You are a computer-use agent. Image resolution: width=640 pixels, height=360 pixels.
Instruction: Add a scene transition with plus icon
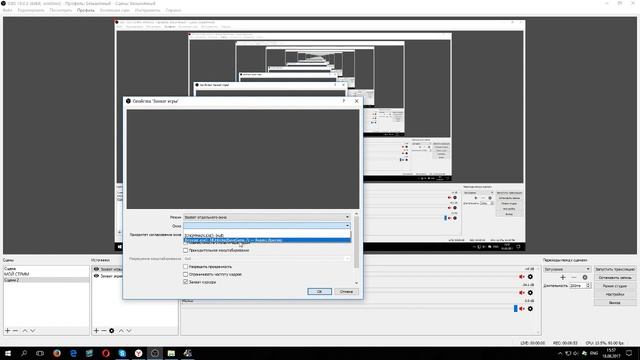pyautogui.click(x=562, y=277)
